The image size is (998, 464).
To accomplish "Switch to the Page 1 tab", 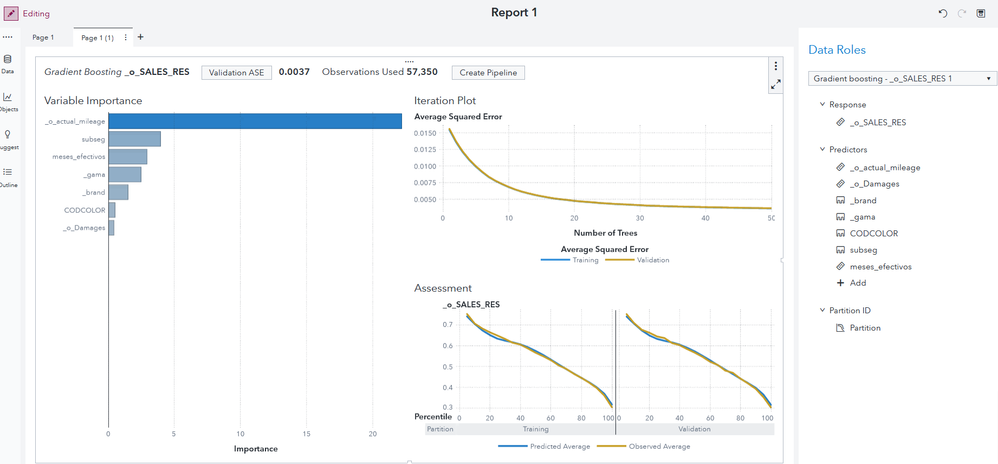I will (x=43, y=37).
